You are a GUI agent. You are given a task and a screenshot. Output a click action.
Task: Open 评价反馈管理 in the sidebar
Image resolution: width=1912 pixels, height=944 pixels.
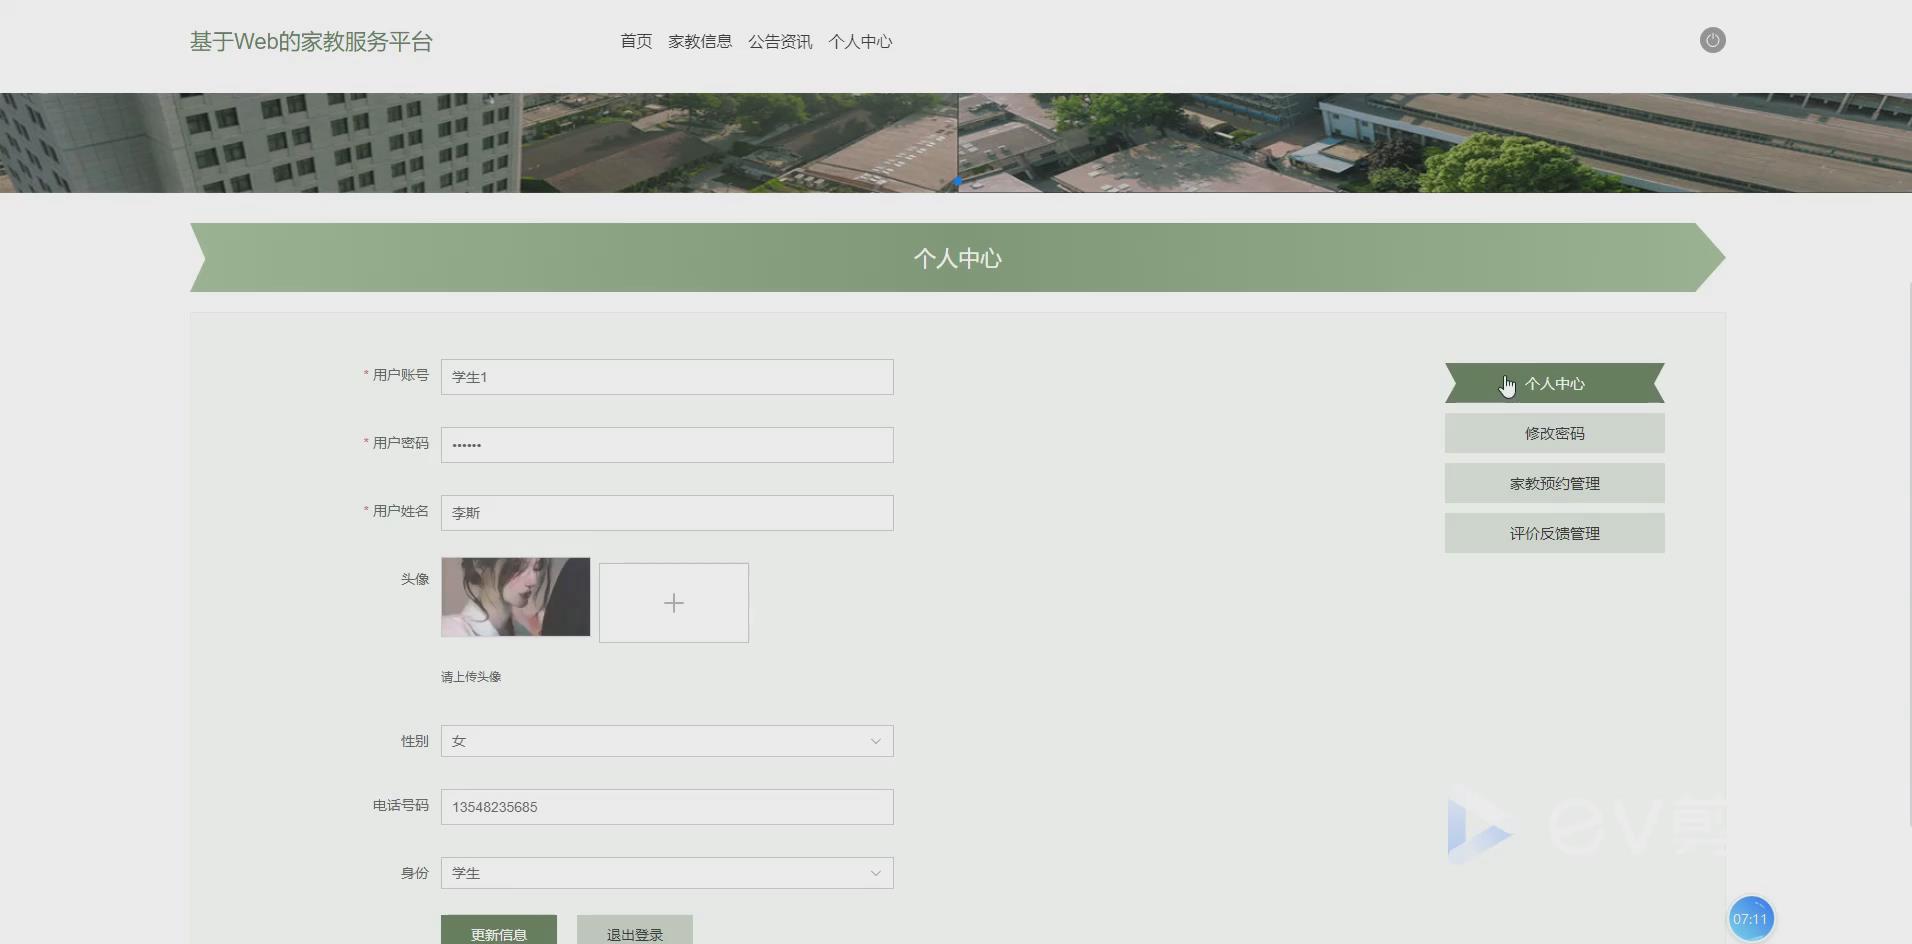1554,533
